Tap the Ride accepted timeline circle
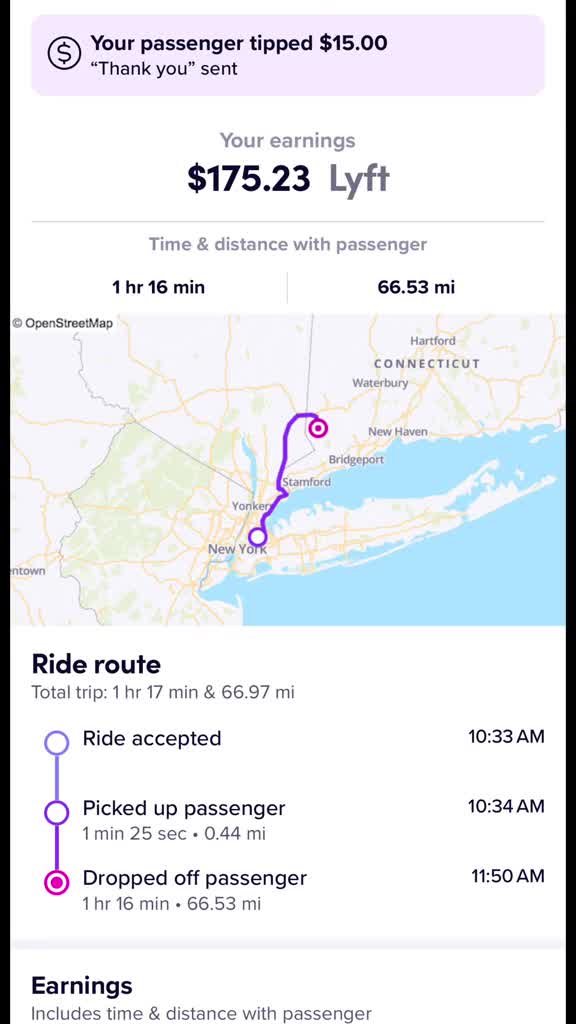The image size is (576, 1024). click(x=57, y=742)
